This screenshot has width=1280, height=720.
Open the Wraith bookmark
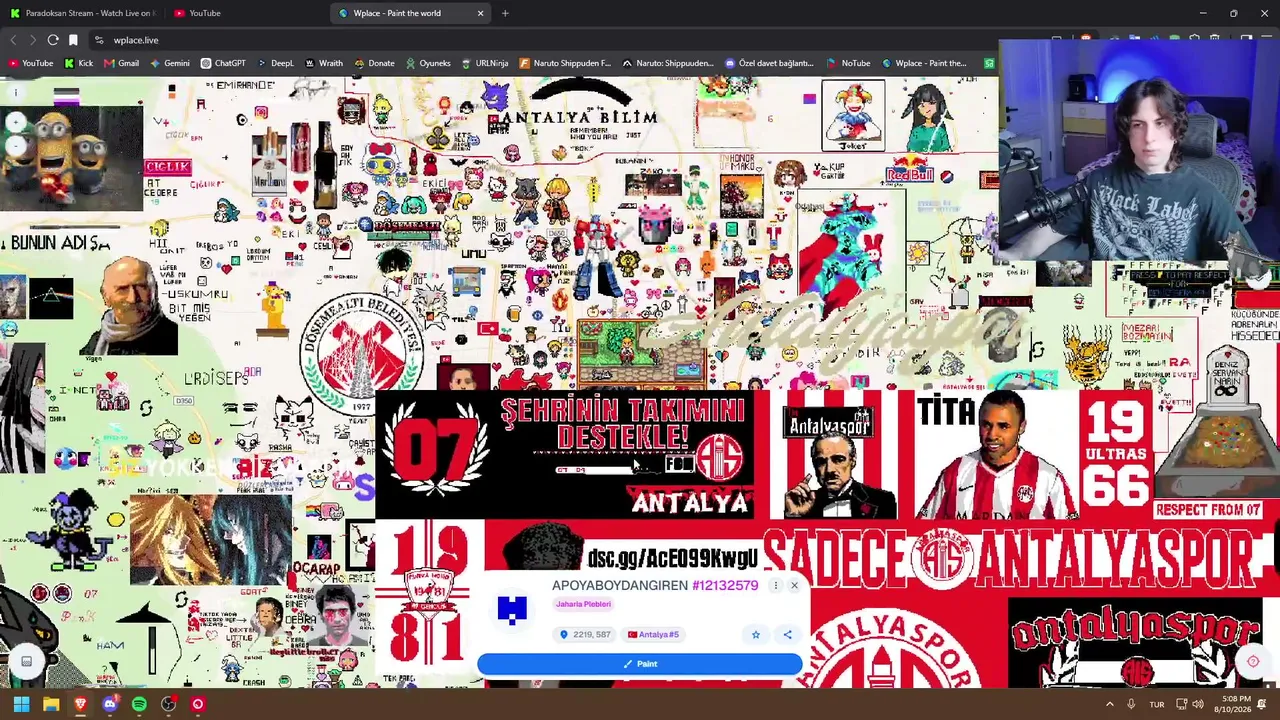323,63
